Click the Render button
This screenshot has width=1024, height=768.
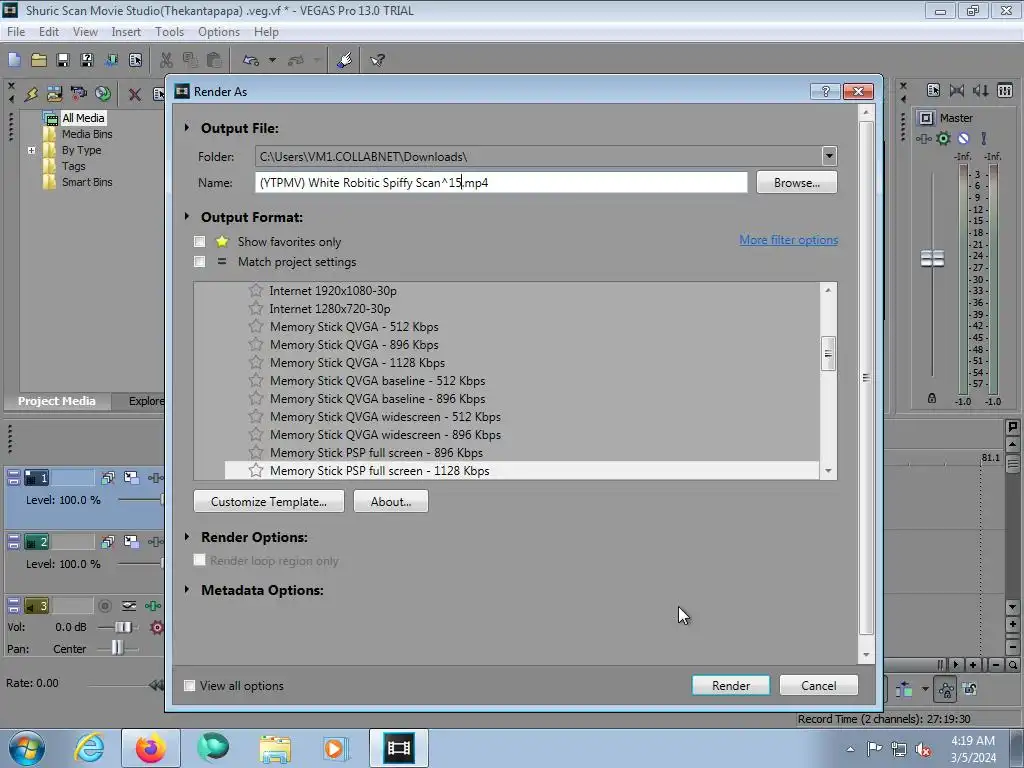[731, 686]
